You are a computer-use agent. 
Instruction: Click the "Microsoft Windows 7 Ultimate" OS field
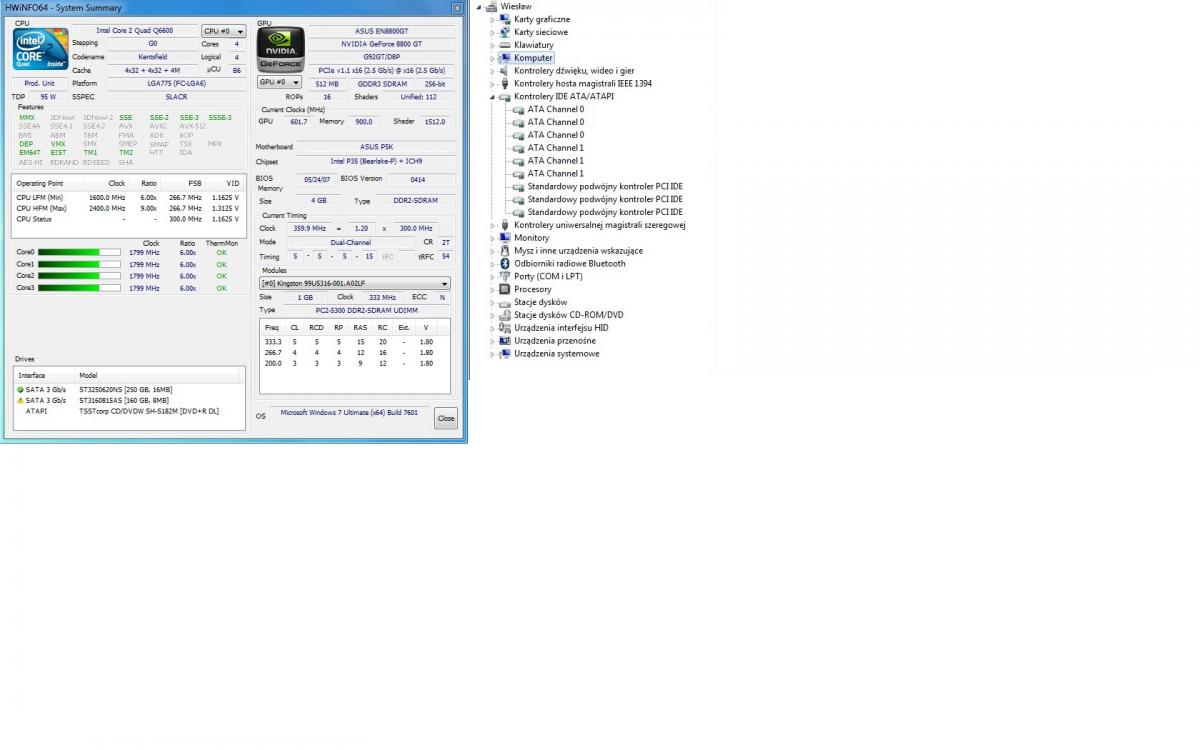(350, 414)
